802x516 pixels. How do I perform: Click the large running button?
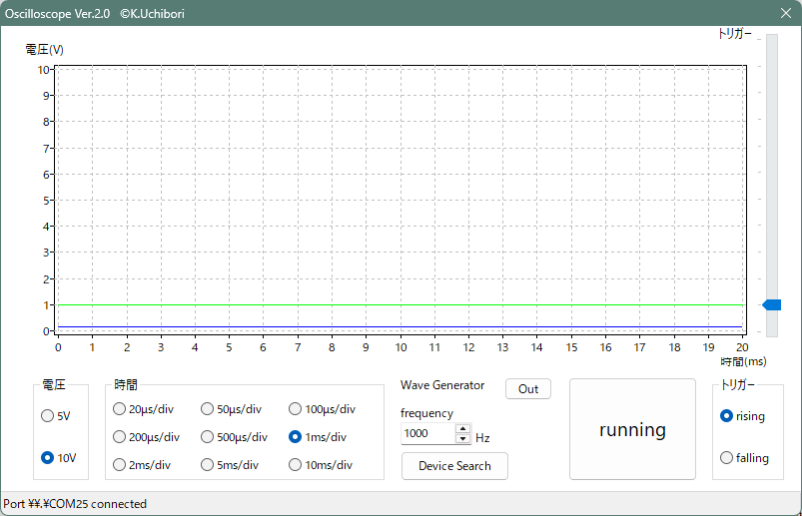pos(632,429)
